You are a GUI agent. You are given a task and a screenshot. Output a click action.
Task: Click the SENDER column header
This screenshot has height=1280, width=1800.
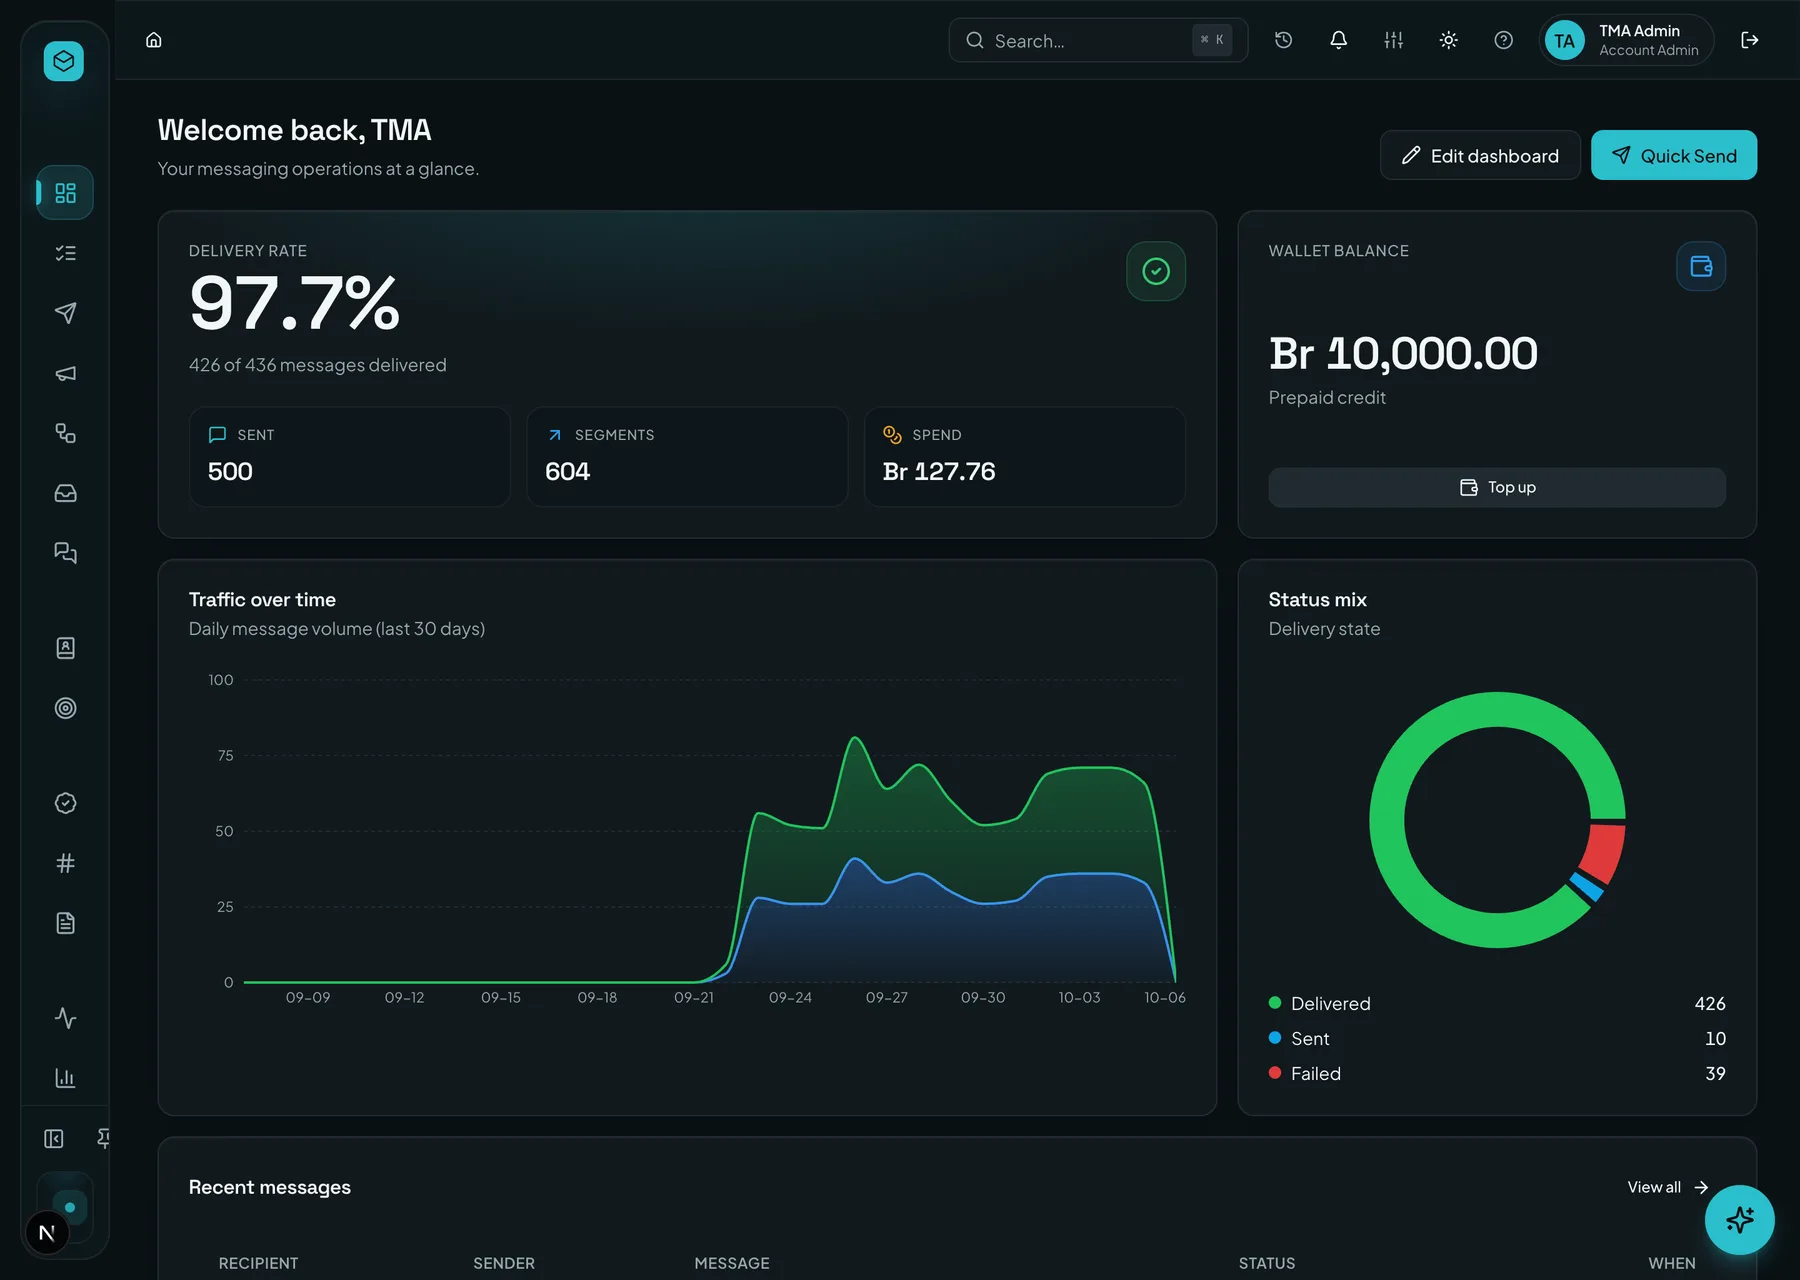coord(504,1263)
